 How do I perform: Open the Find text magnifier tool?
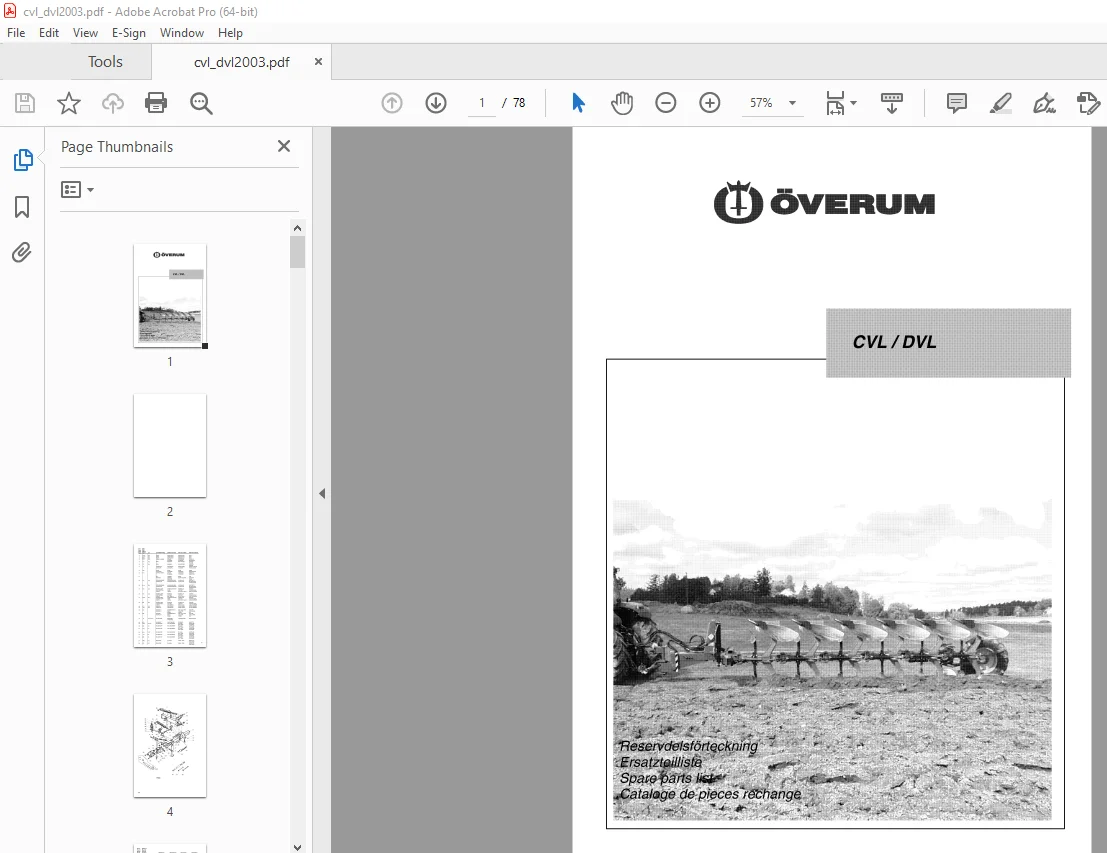(x=201, y=103)
